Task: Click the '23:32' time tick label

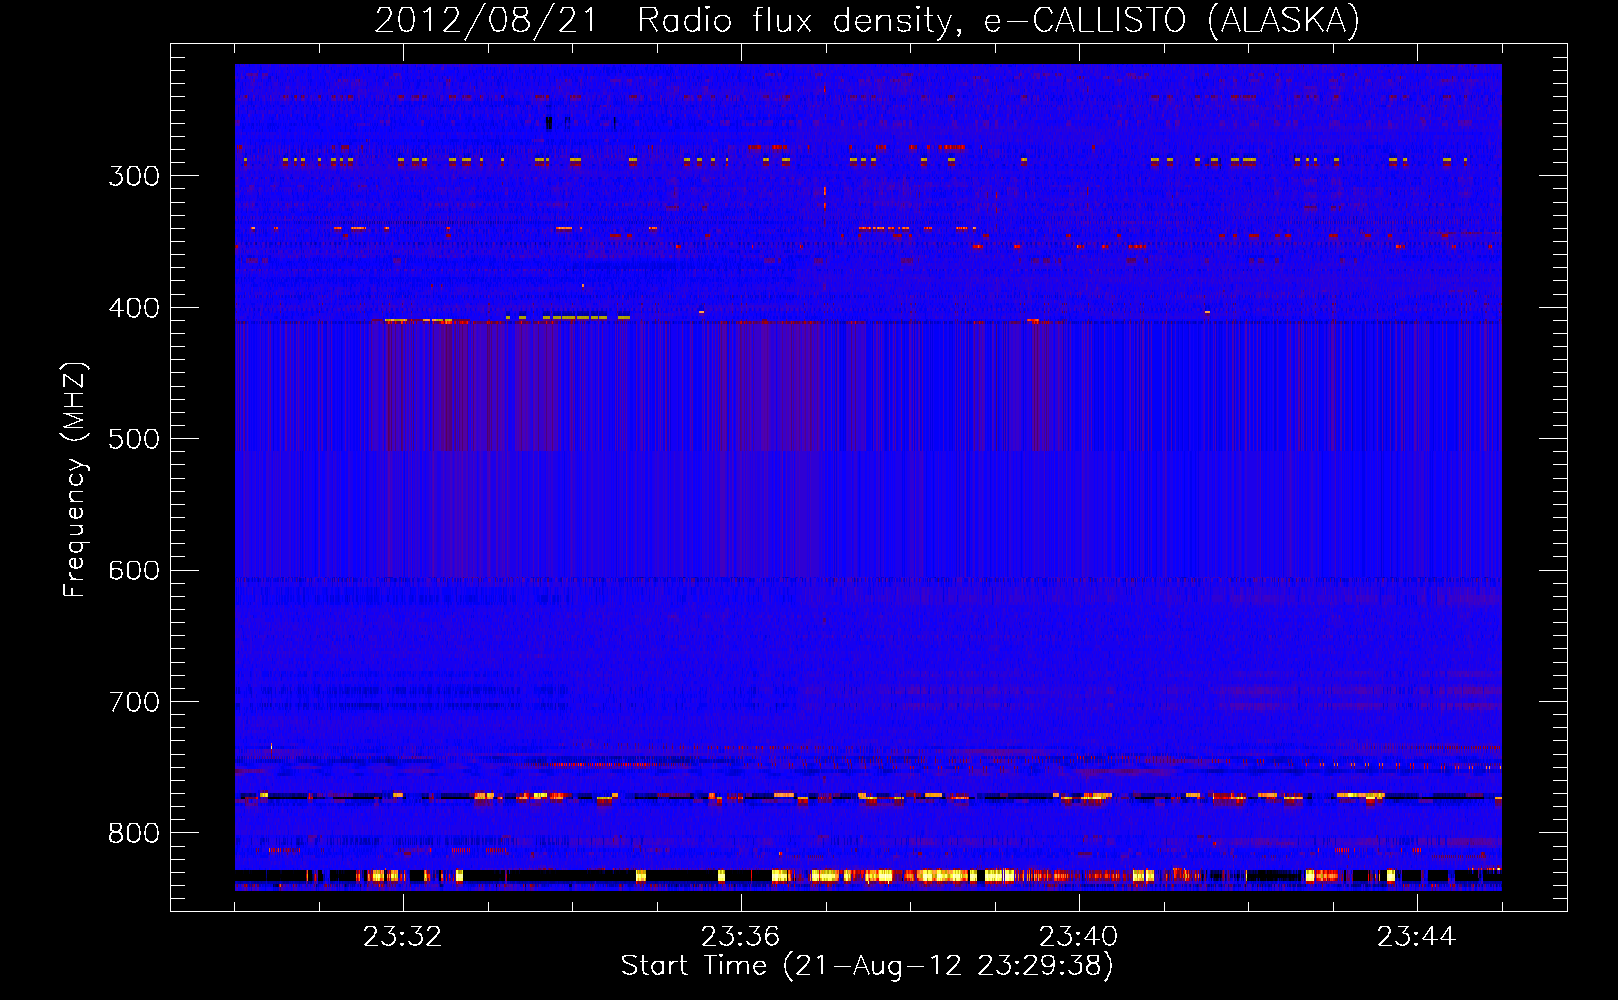Action: coord(403,937)
